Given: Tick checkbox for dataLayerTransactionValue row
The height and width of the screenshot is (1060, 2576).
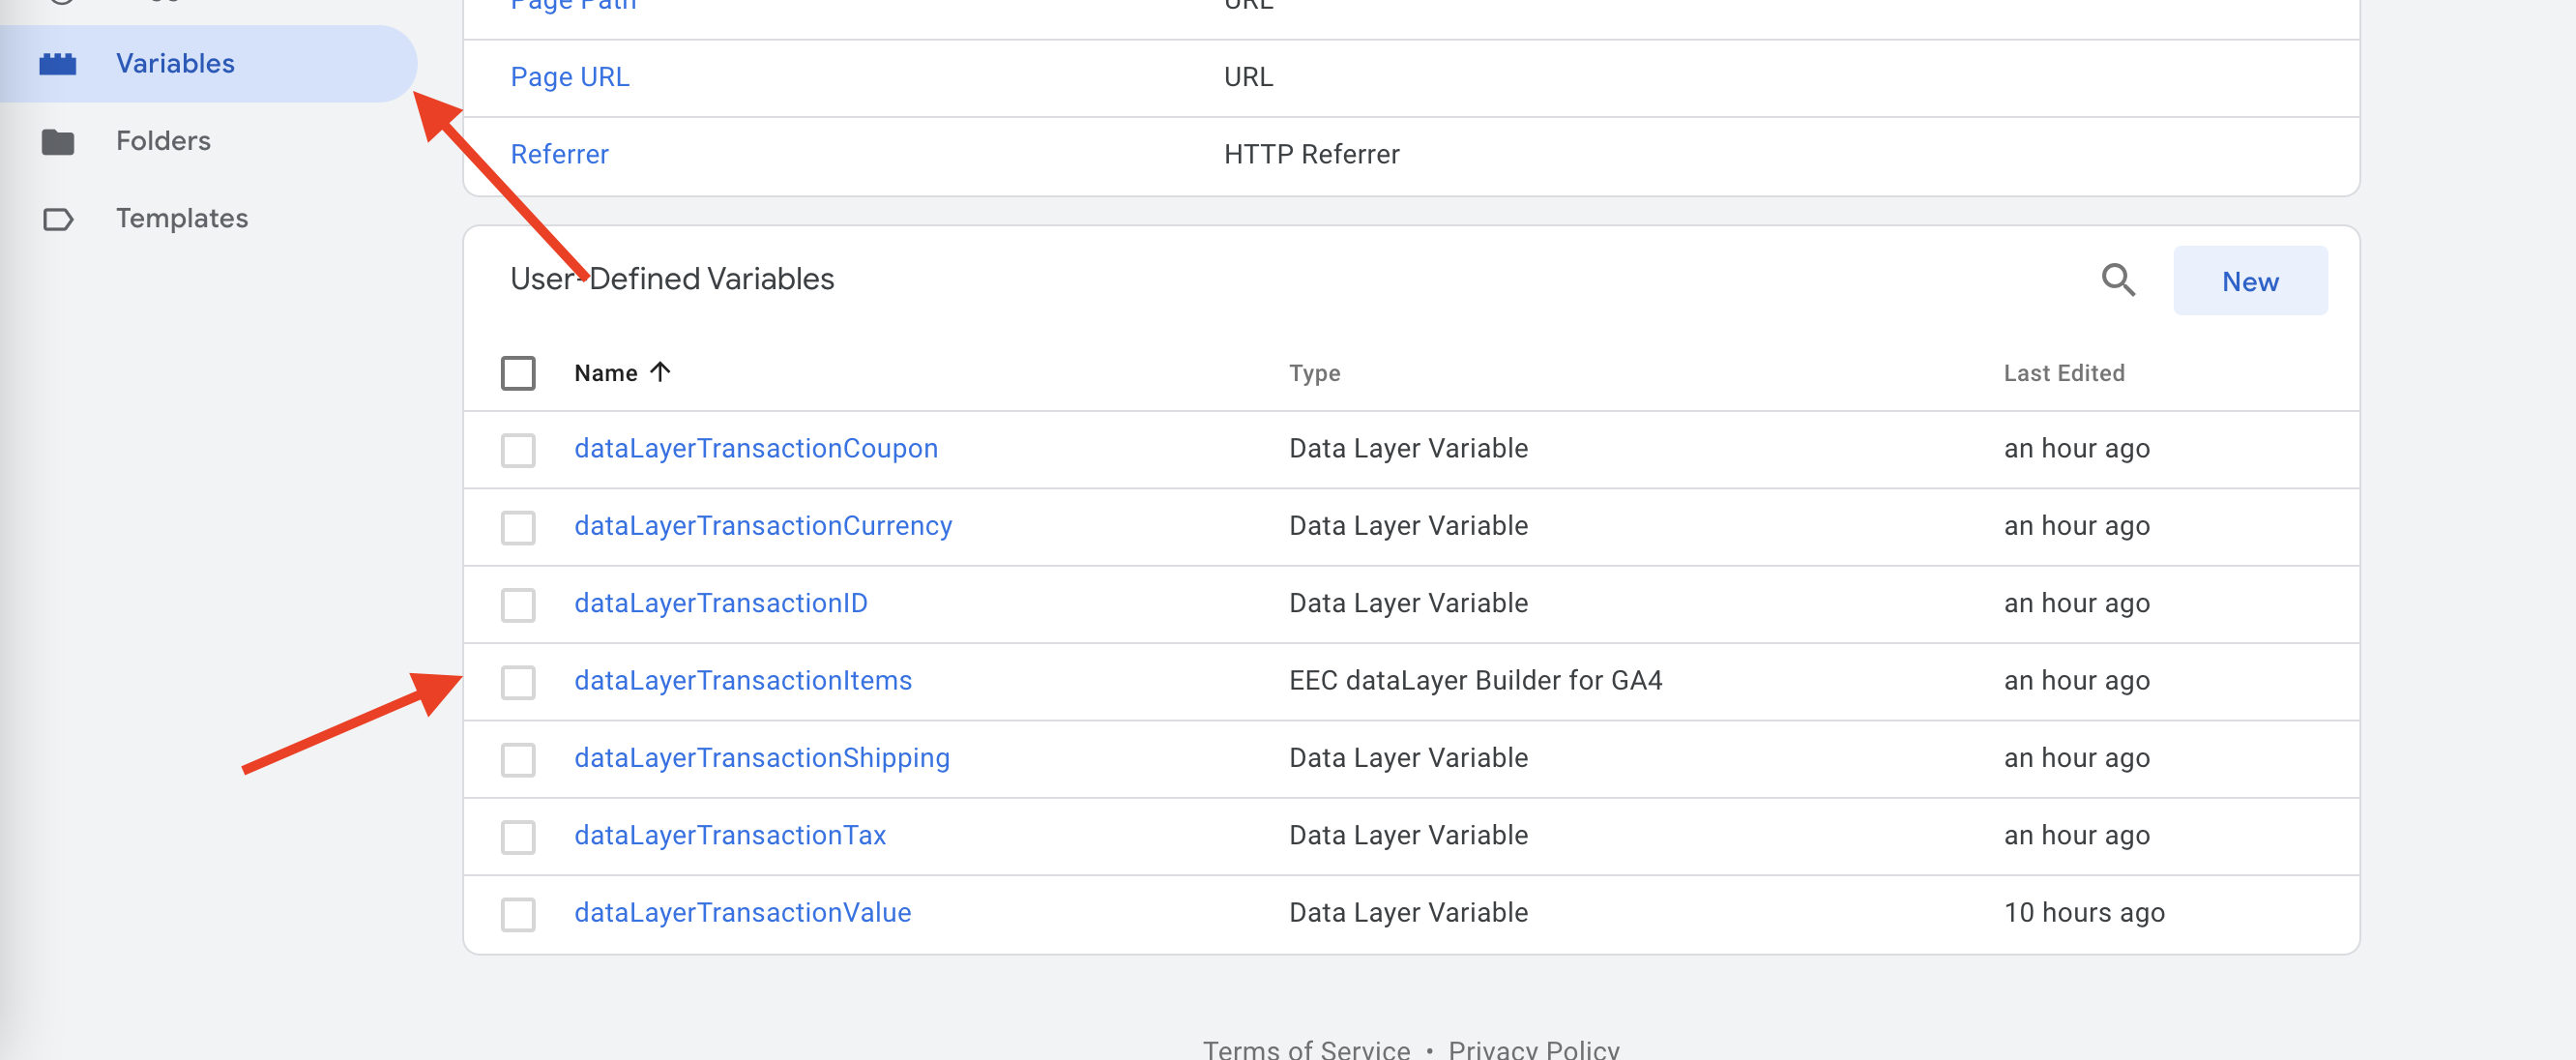Looking at the screenshot, I should point(518,914).
